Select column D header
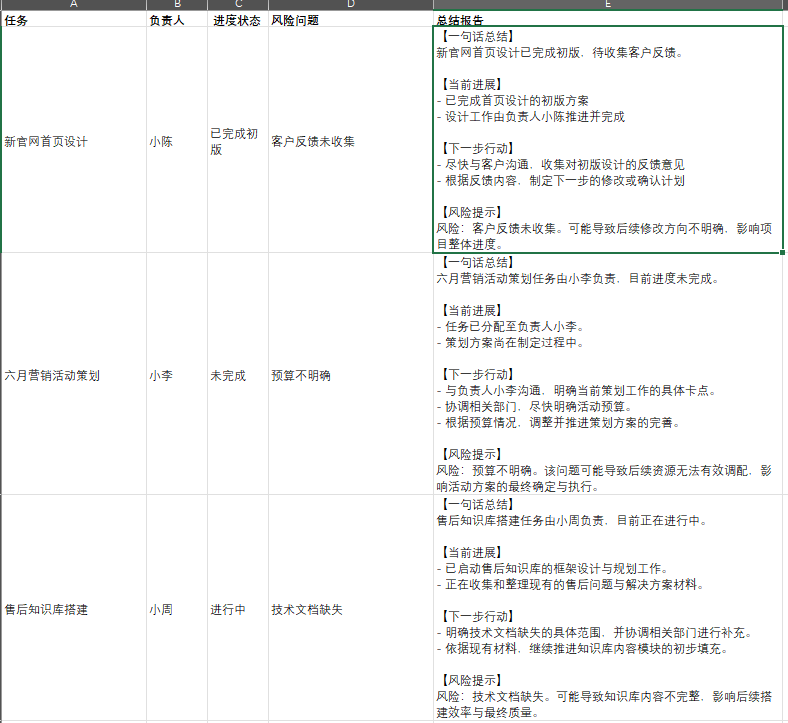The width and height of the screenshot is (788, 723). tap(351, 5)
